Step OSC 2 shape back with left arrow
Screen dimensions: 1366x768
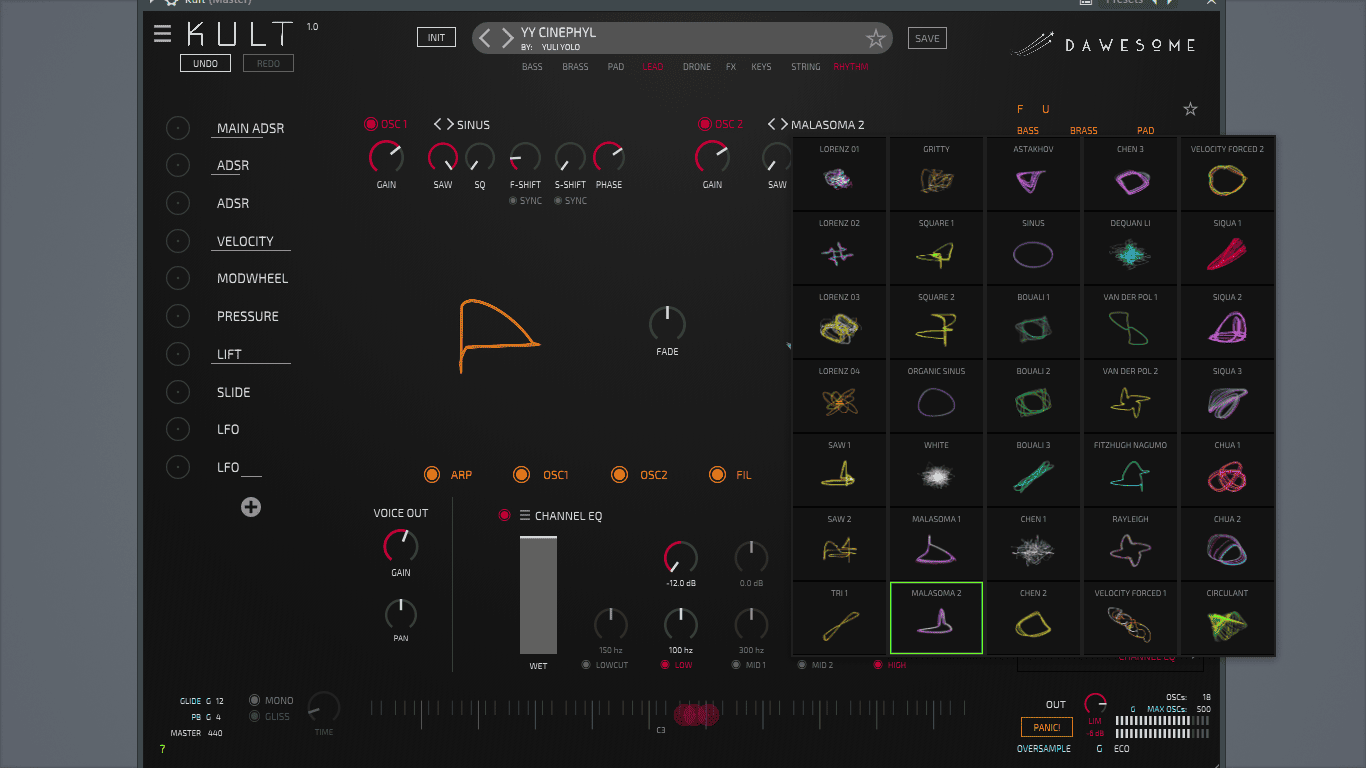tap(772, 124)
